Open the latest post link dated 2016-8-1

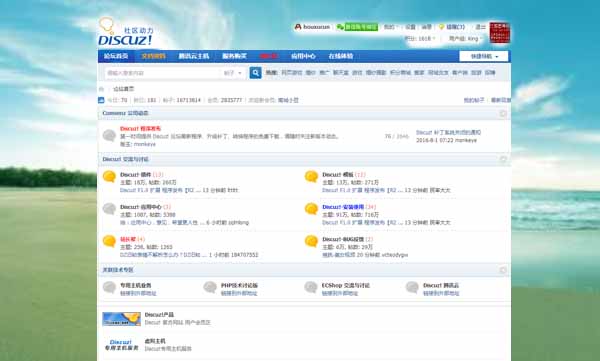(448, 132)
